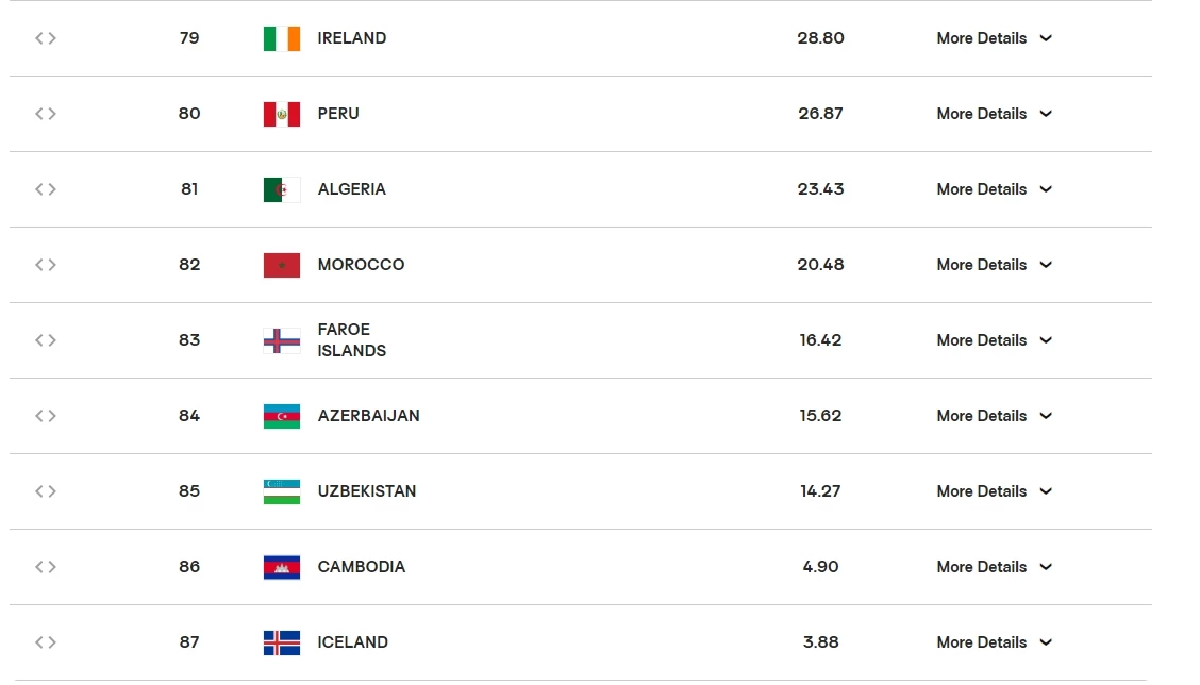Select the UZBEKISTAN country name
The image size is (1200, 685).
click(367, 491)
